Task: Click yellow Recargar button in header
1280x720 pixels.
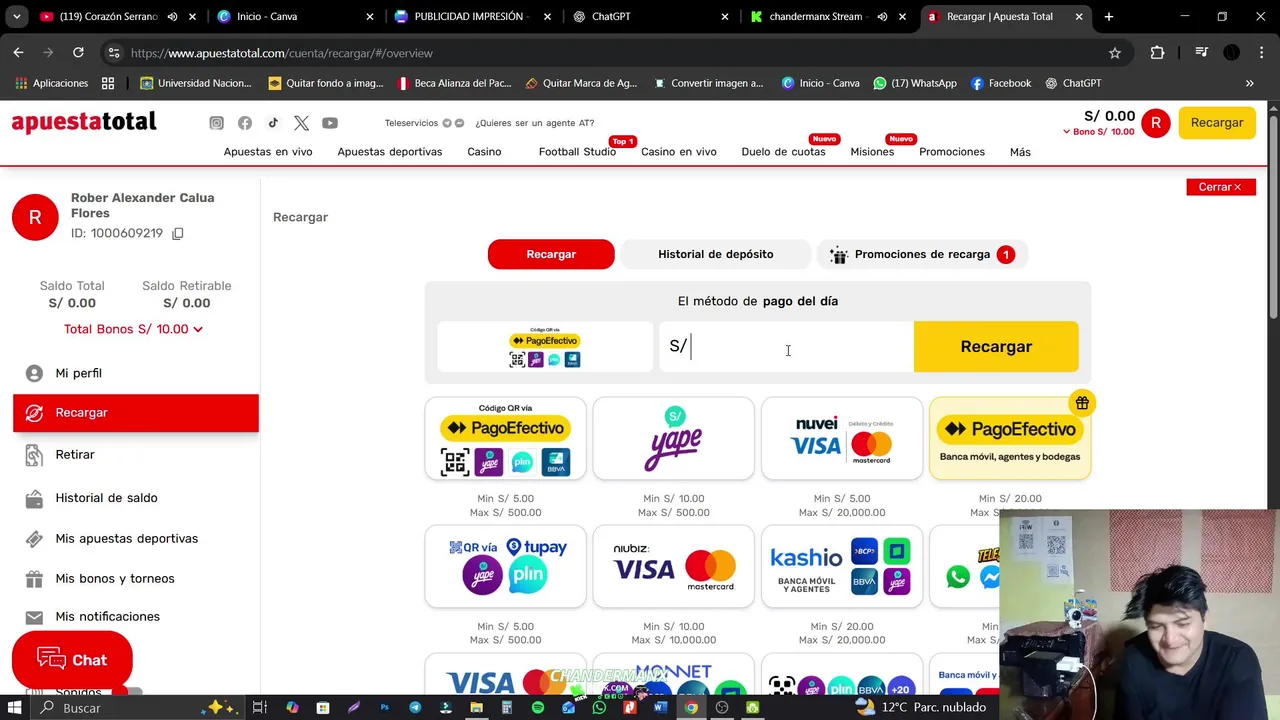Action: tap(1217, 123)
